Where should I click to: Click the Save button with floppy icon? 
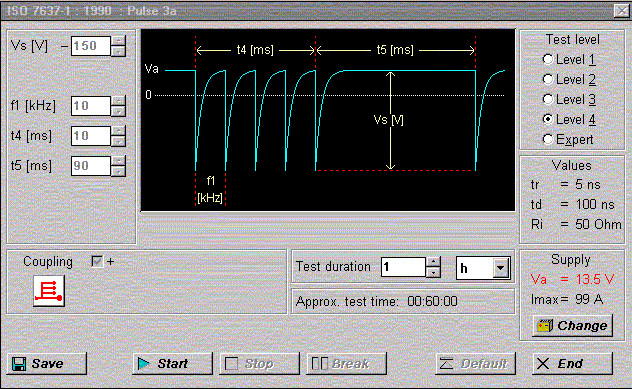(x=47, y=364)
